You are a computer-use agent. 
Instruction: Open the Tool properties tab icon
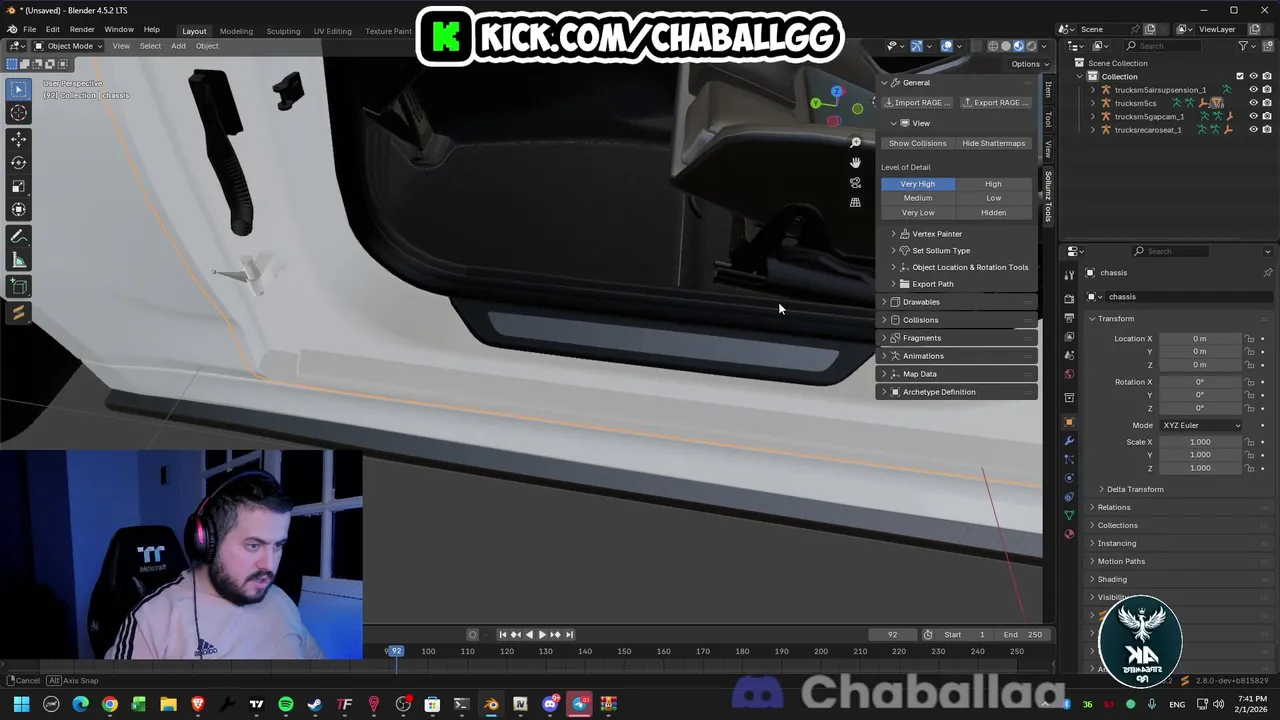pyautogui.click(x=1069, y=273)
